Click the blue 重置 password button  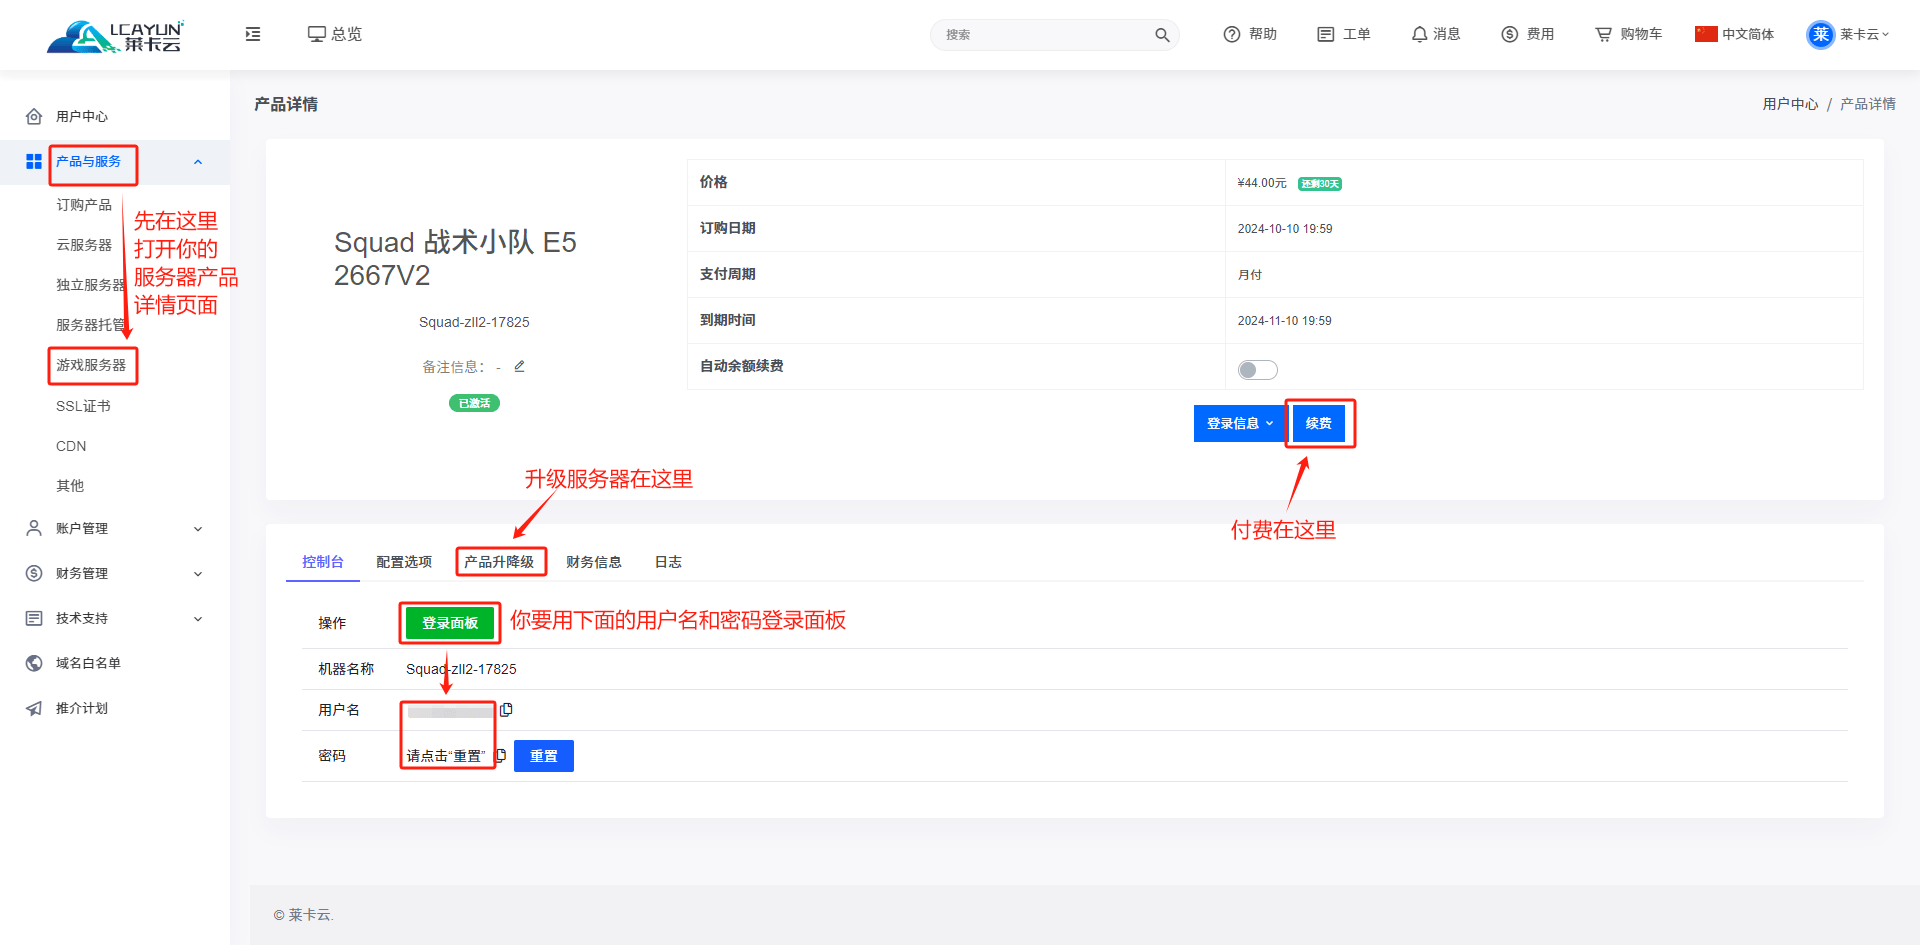click(x=544, y=756)
